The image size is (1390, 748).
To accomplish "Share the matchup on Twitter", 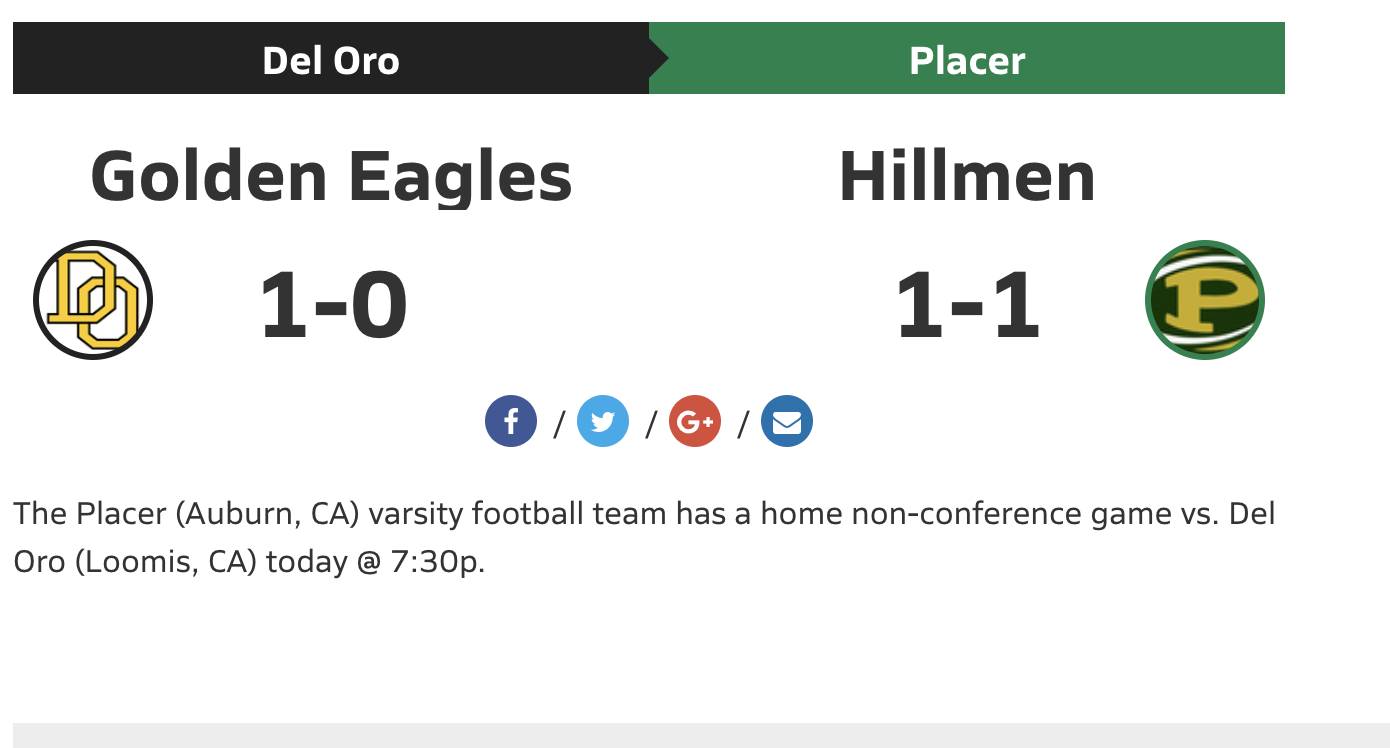I will pyautogui.click(x=603, y=420).
